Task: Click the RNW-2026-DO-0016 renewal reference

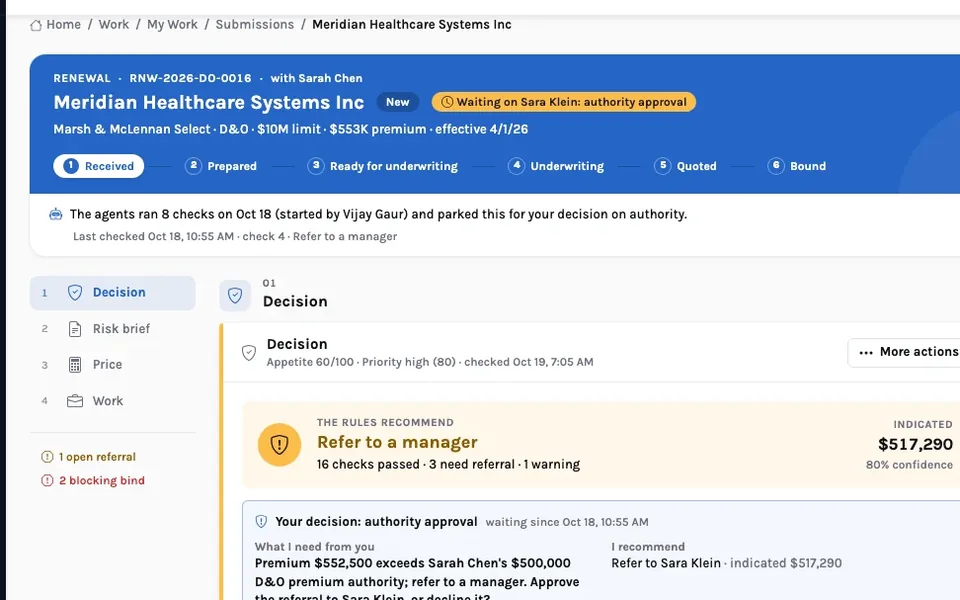Action: click(190, 78)
